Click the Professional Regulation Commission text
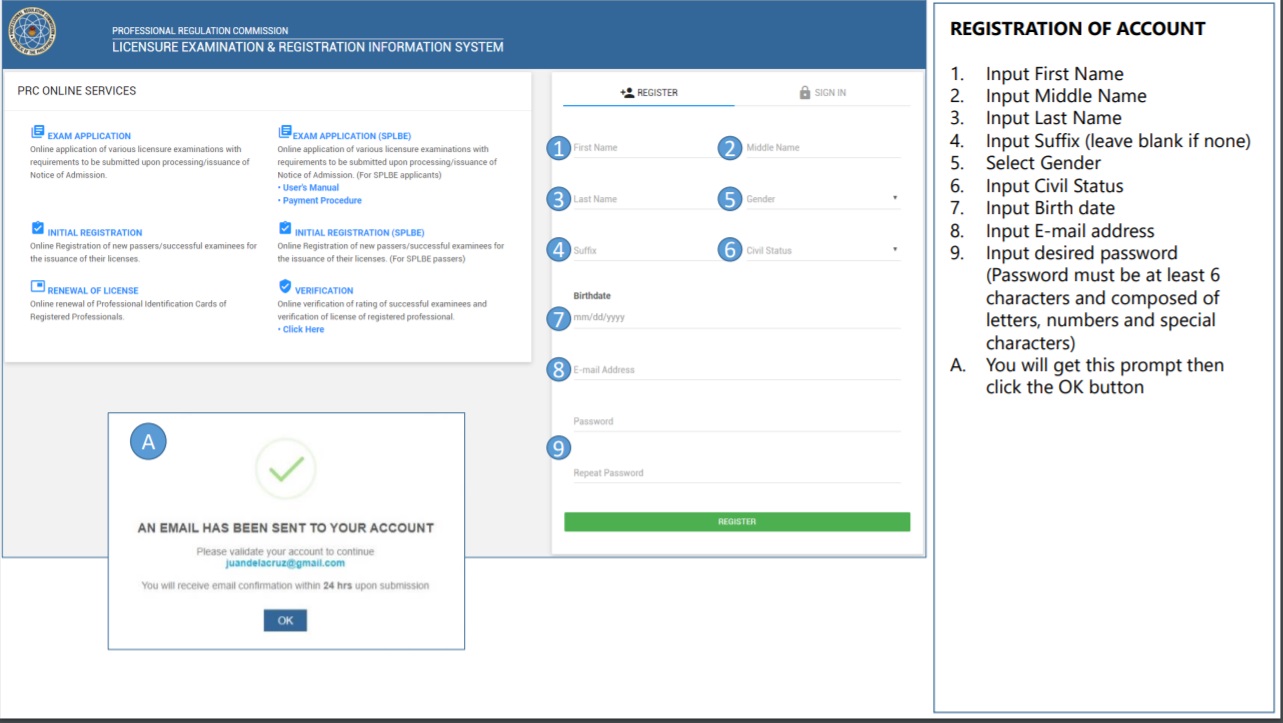1283x723 pixels. point(200,31)
